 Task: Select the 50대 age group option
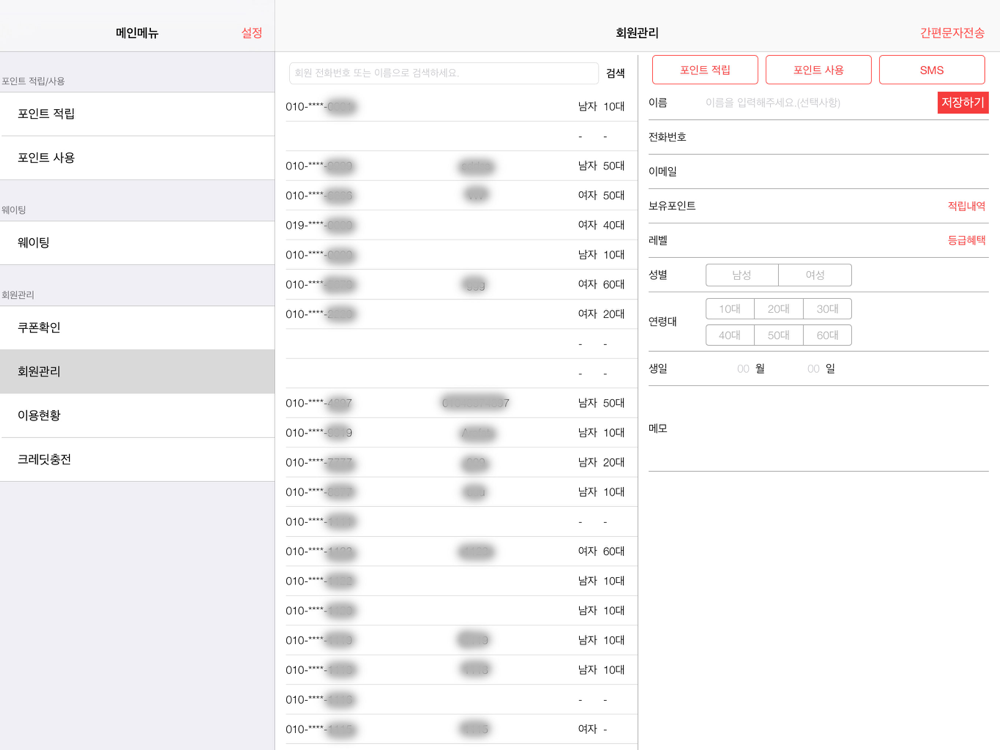pos(778,335)
